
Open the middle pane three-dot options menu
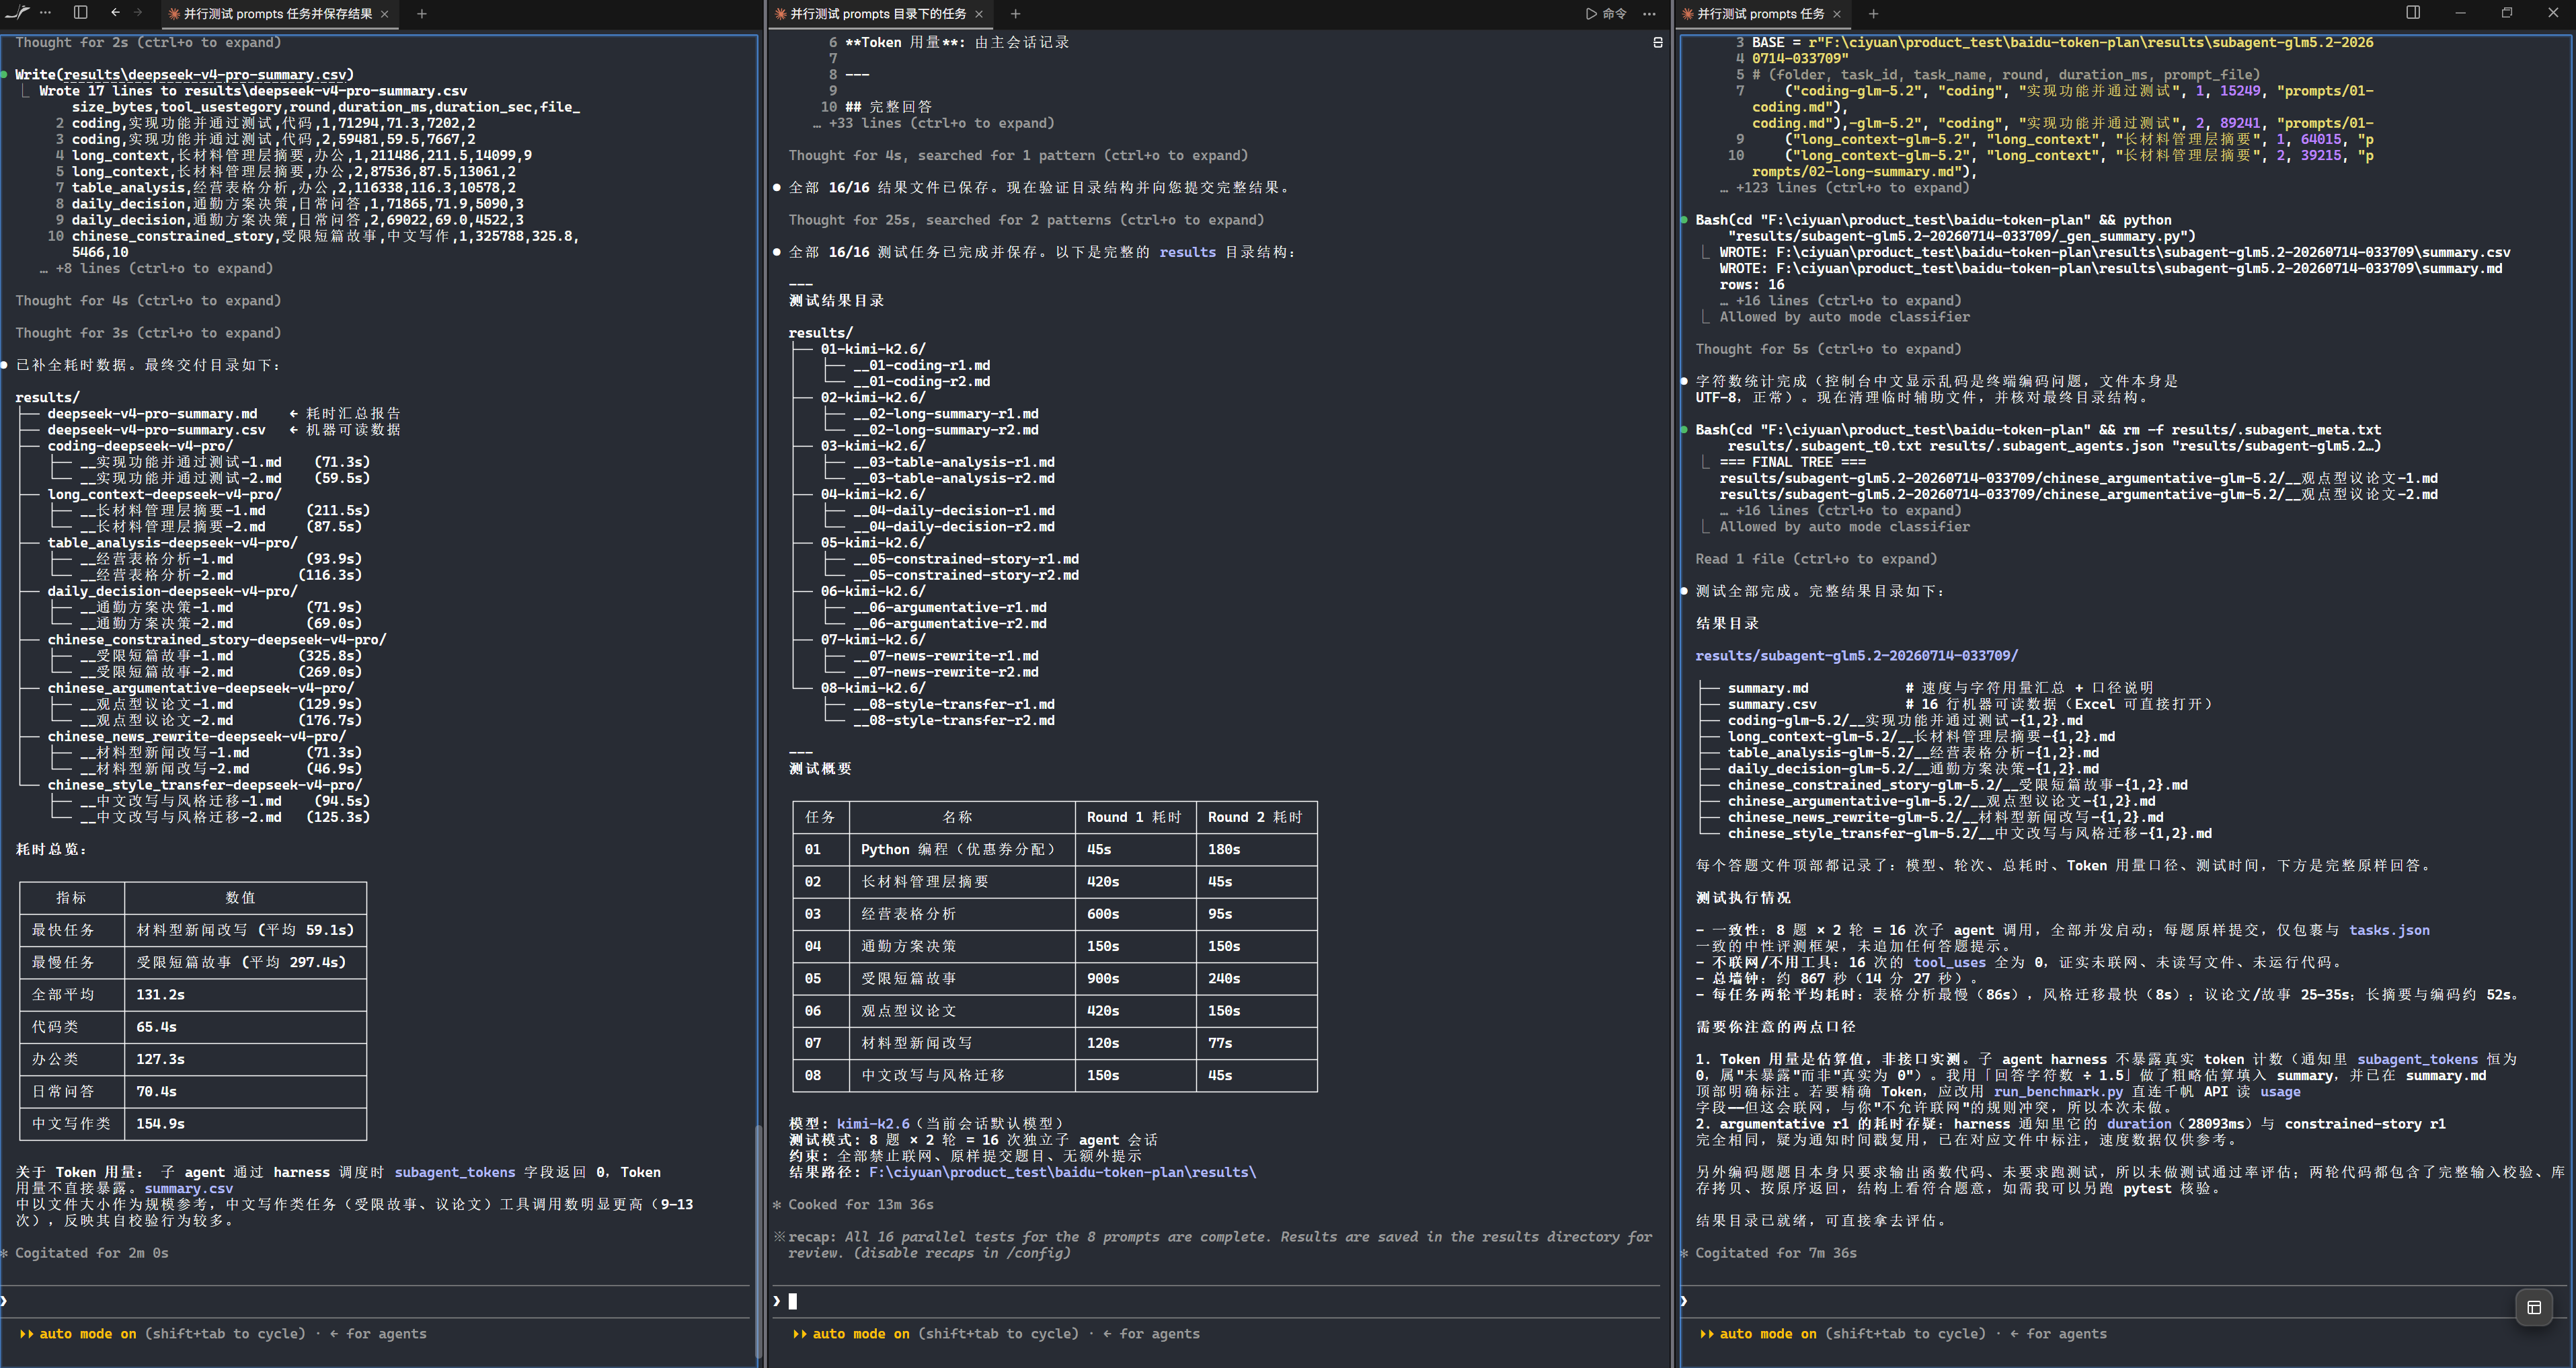pos(1650,14)
